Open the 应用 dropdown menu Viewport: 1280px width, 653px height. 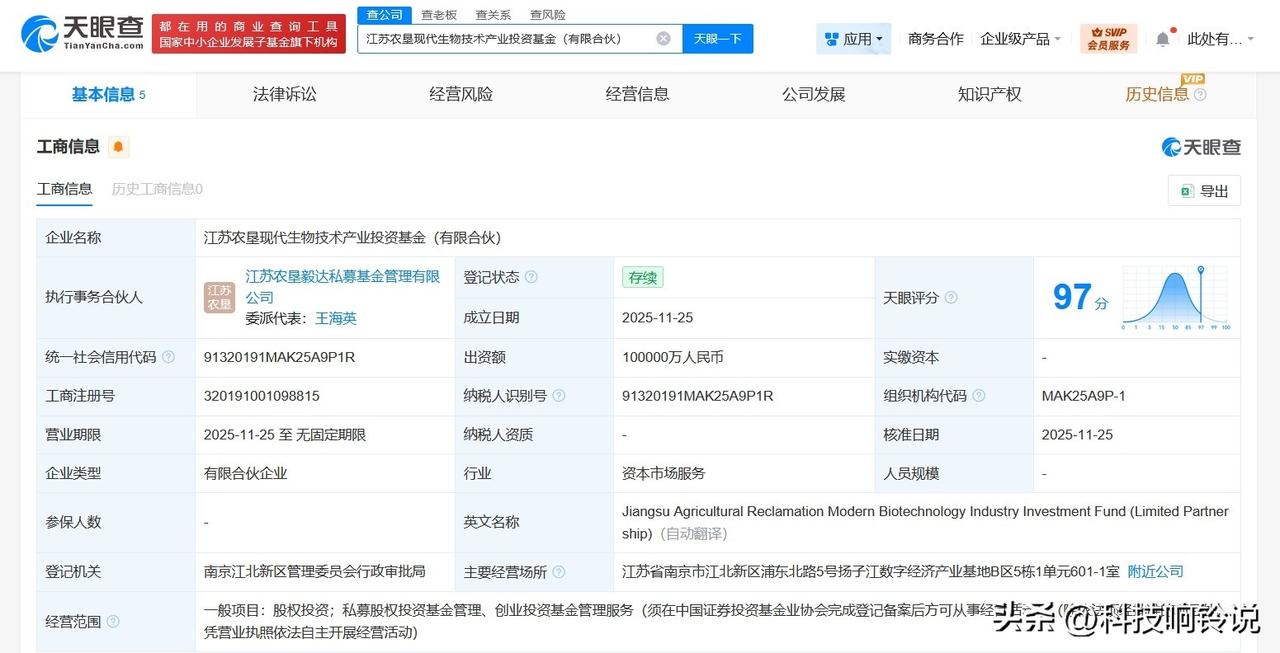[x=853, y=39]
